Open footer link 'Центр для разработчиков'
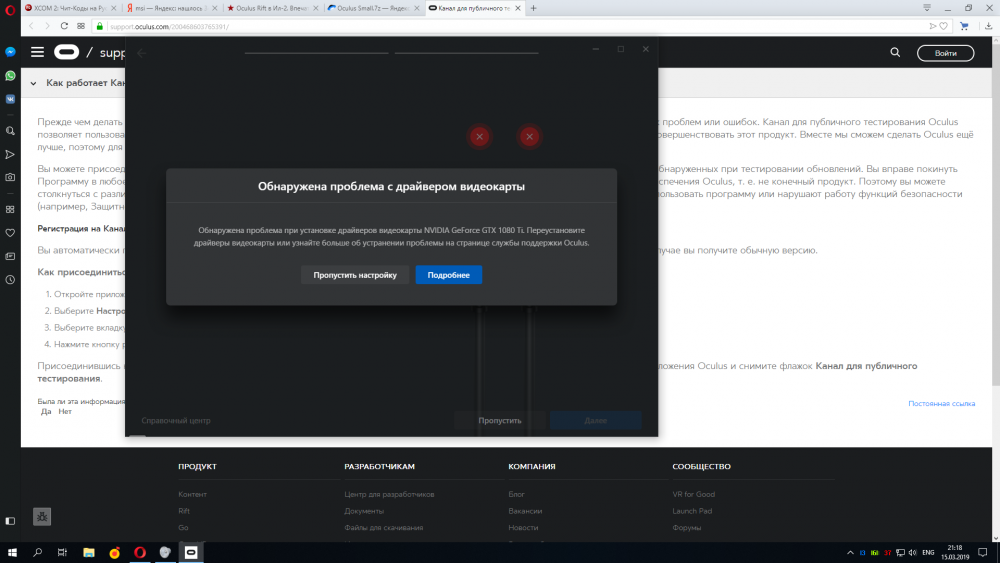 click(x=389, y=494)
